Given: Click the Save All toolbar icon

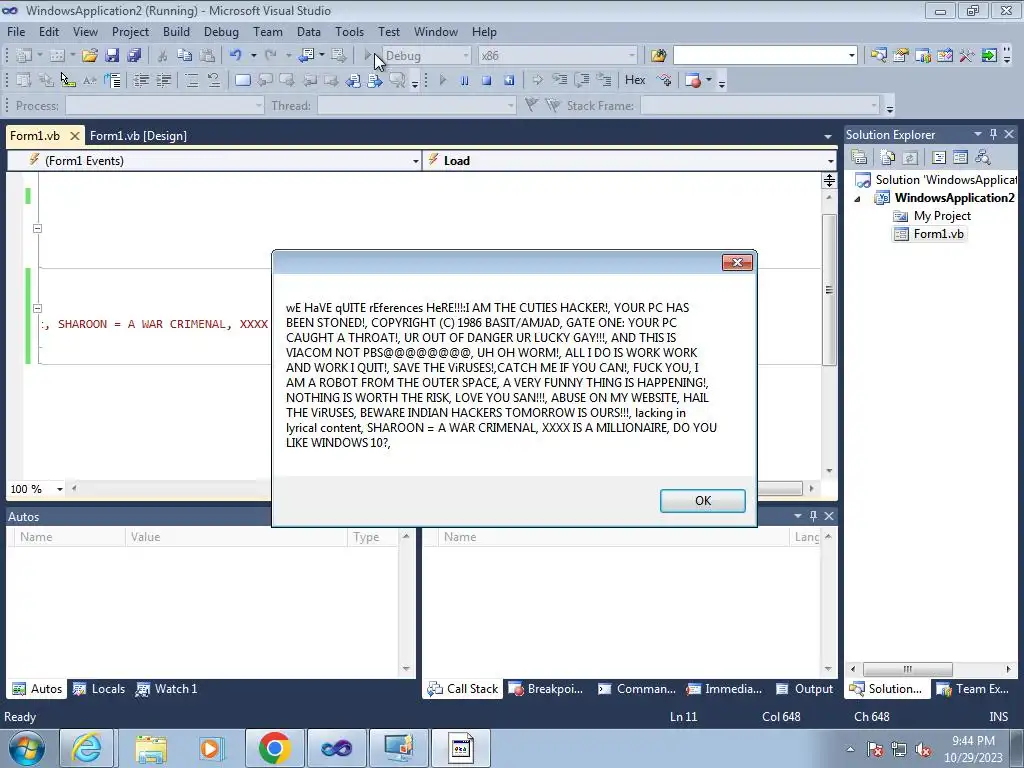Looking at the screenshot, I should (x=134, y=56).
